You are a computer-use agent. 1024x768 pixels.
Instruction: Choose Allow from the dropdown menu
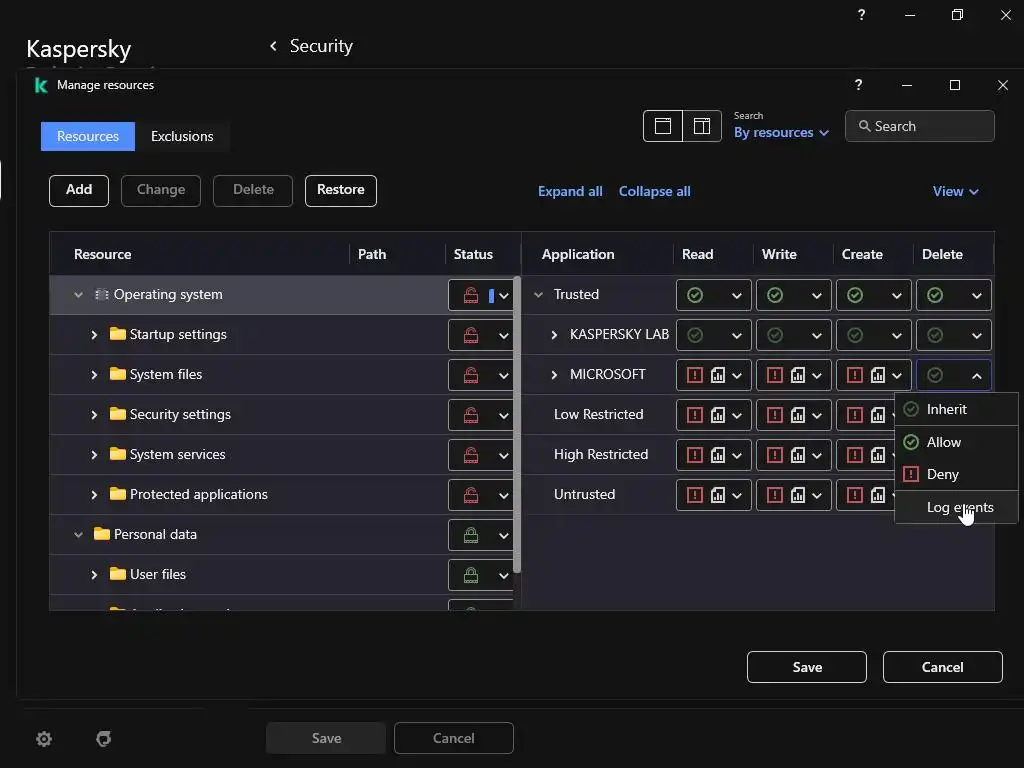point(956,442)
